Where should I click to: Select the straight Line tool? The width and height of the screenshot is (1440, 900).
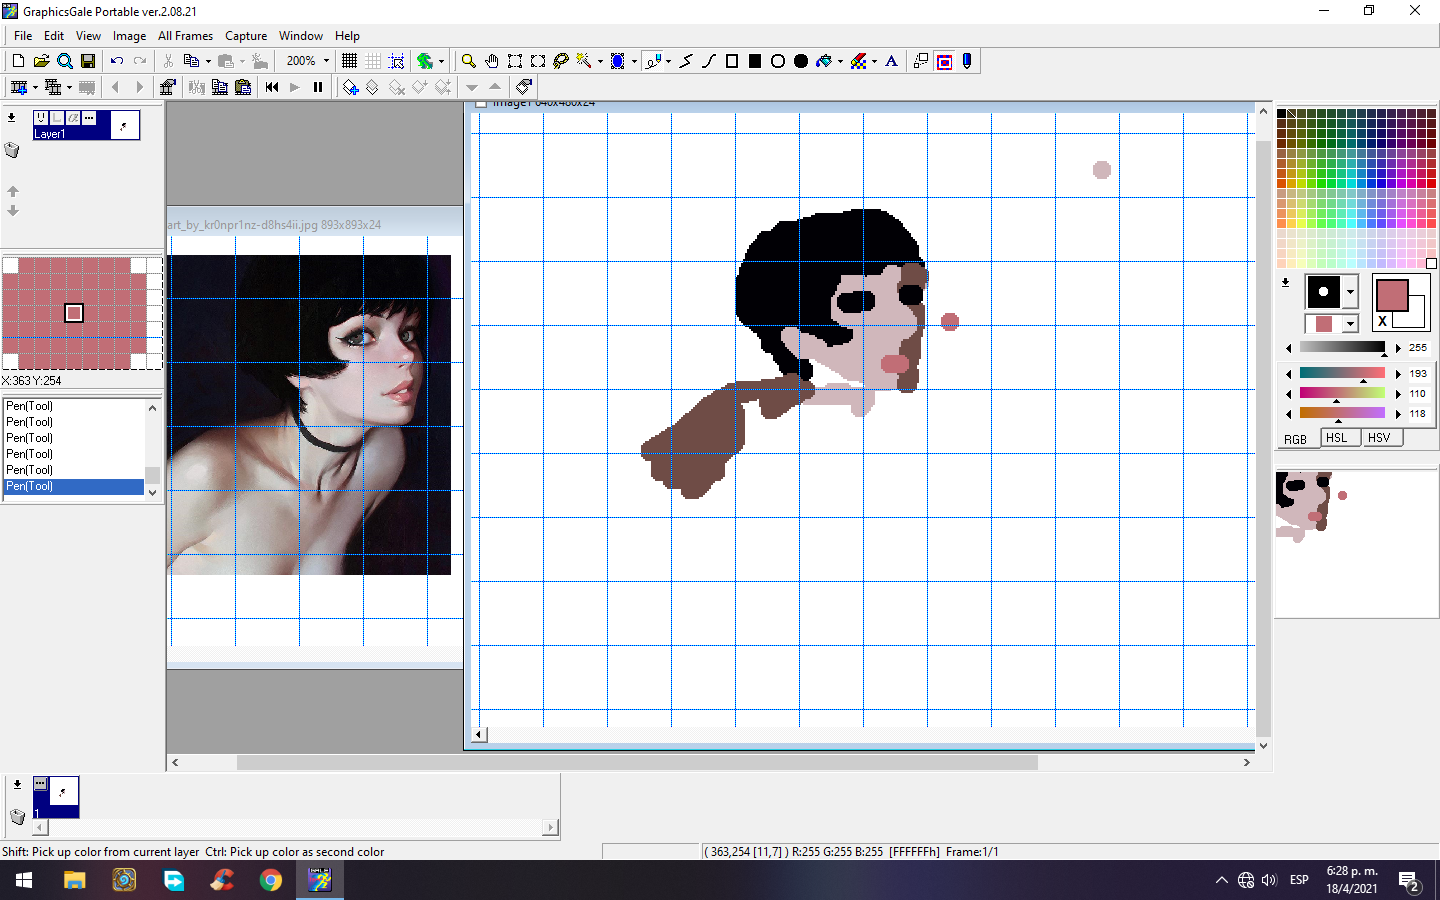[x=686, y=61]
